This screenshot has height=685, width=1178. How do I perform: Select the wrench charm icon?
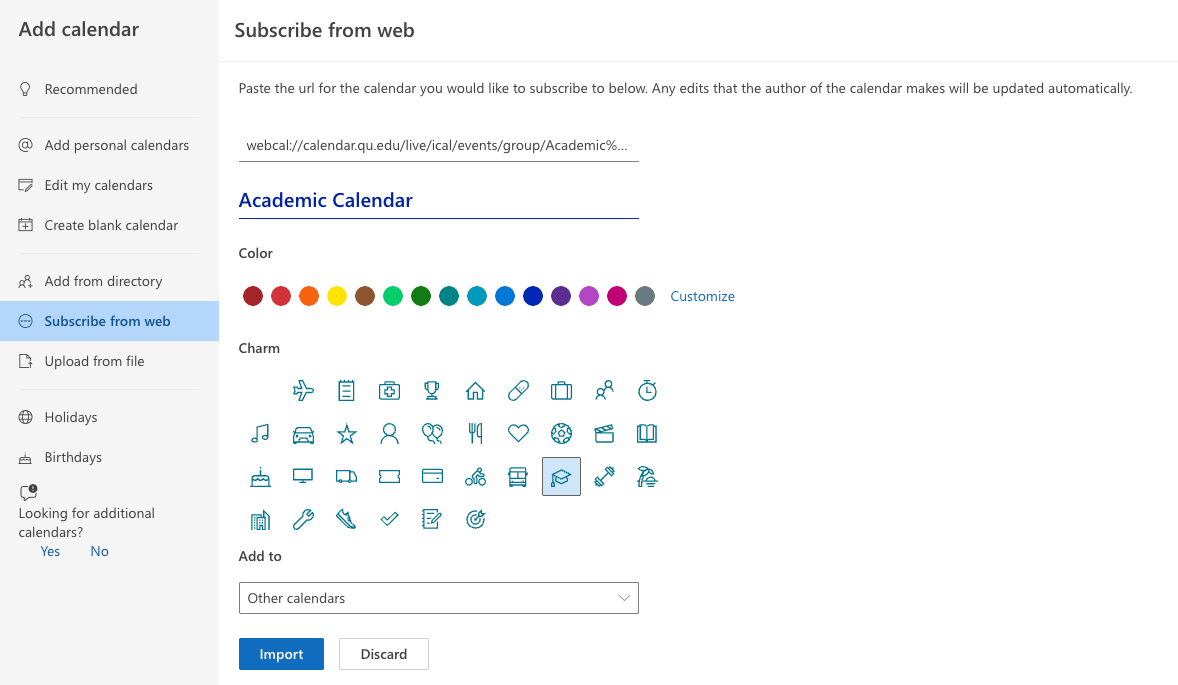pos(303,519)
